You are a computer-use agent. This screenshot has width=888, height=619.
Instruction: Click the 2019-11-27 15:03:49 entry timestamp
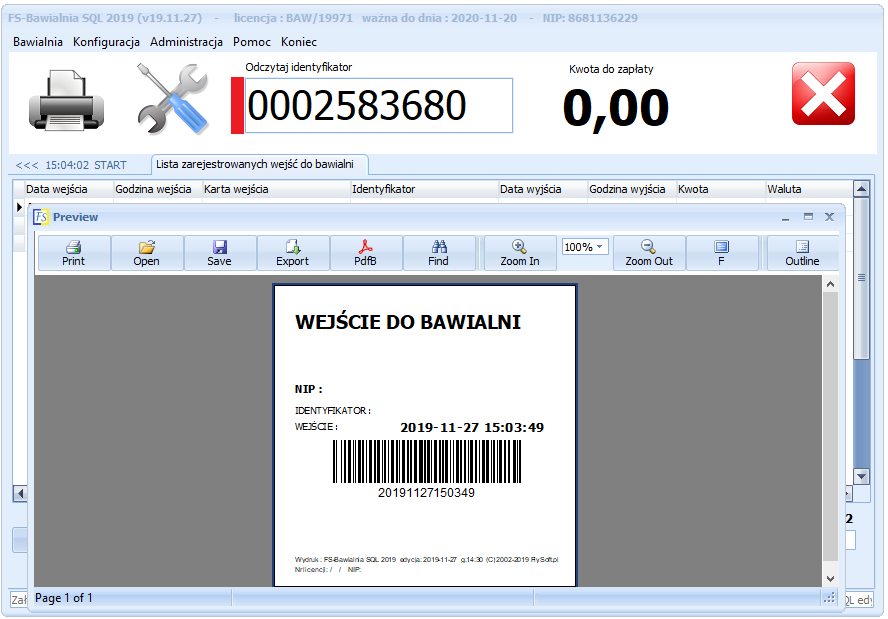coord(472,428)
